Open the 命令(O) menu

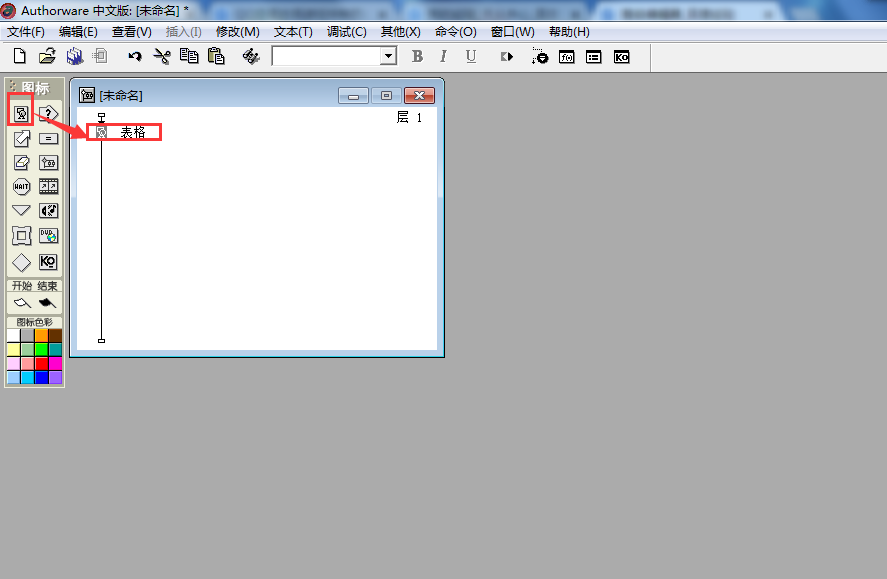455,32
